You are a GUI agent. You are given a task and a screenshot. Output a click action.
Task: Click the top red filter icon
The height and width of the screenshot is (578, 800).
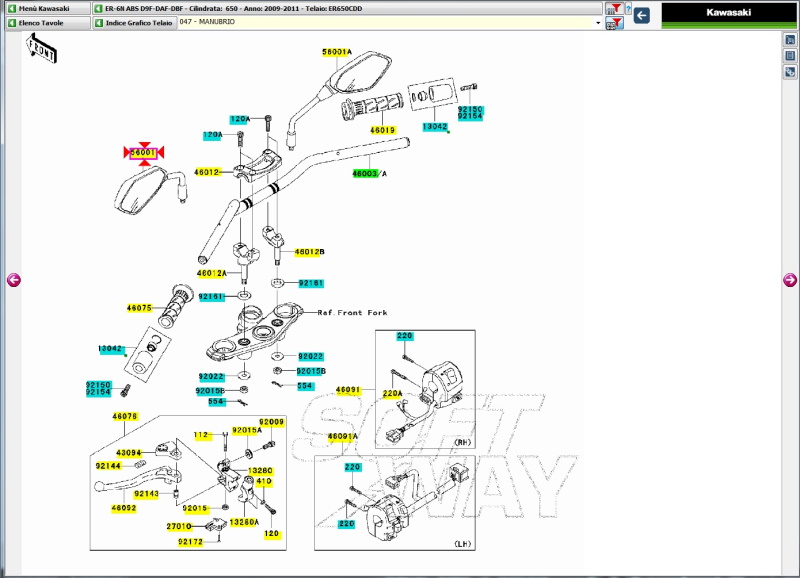coord(616,8)
